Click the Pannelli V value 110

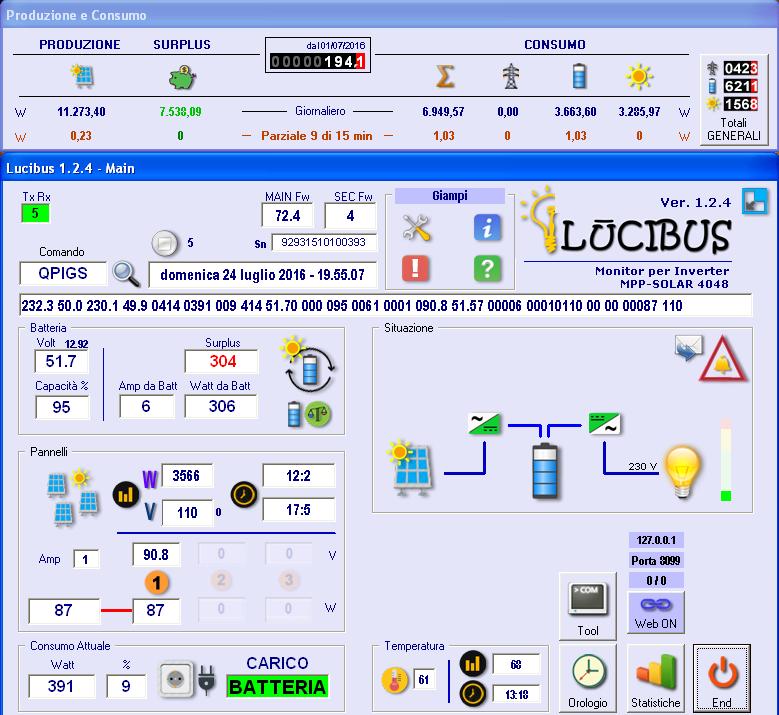coord(187,512)
